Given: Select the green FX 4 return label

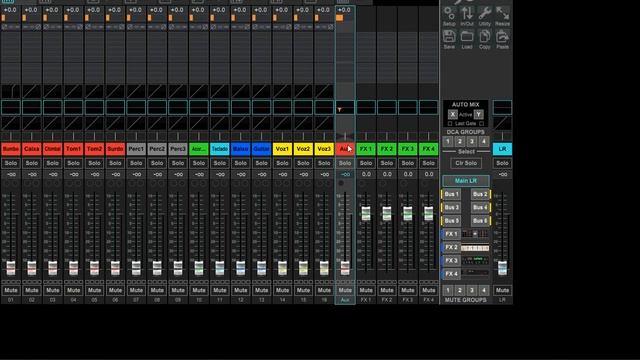Looking at the screenshot, I should [429, 149].
